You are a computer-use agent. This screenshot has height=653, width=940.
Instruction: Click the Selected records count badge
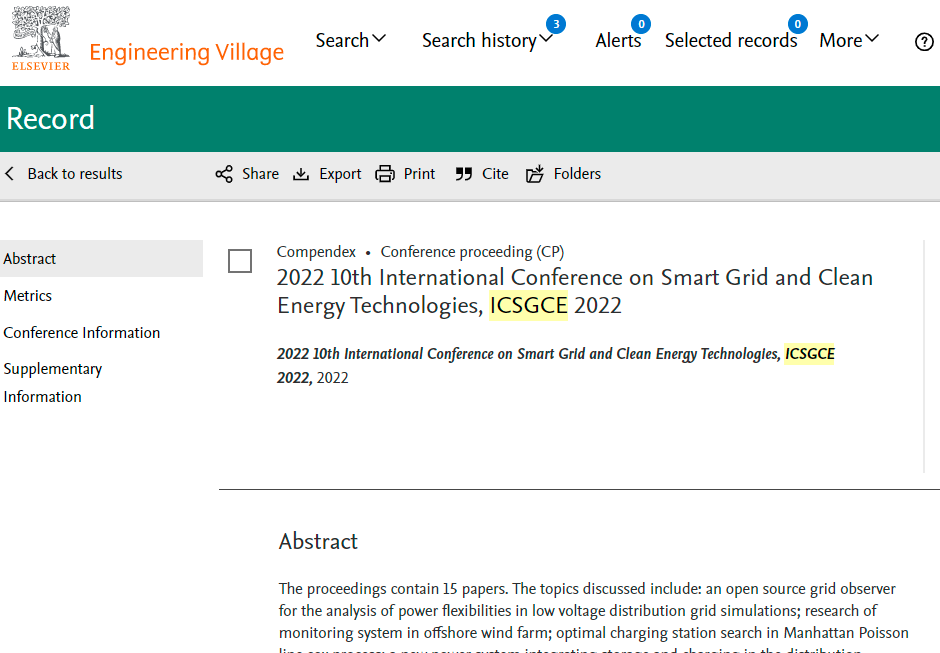pos(797,24)
